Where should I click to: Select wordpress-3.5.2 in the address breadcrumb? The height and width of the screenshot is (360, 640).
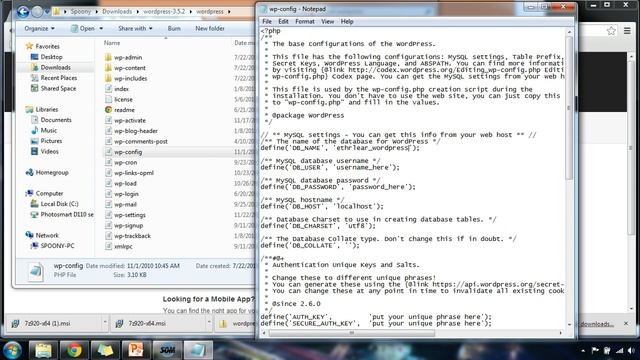pos(164,11)
